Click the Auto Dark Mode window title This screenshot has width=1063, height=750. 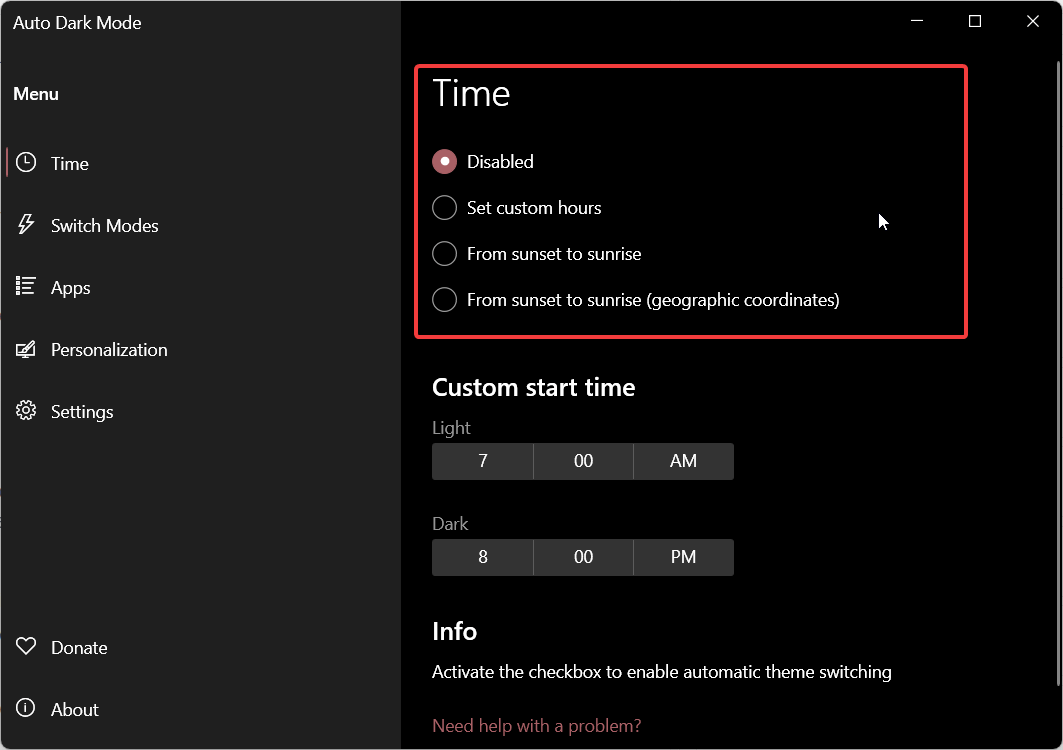point(77,22)
